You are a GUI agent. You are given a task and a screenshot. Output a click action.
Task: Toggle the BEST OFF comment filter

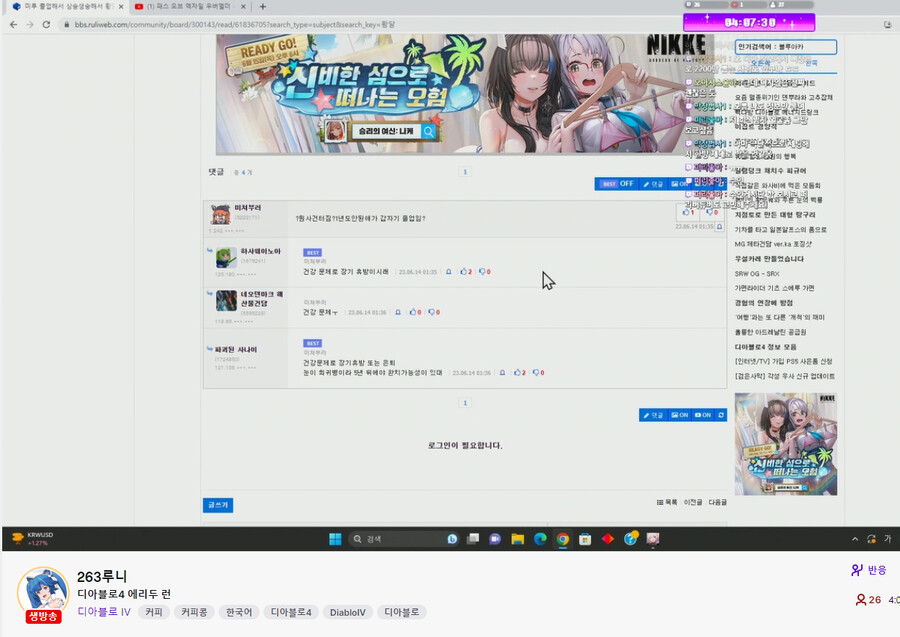[x=617, y=184]
